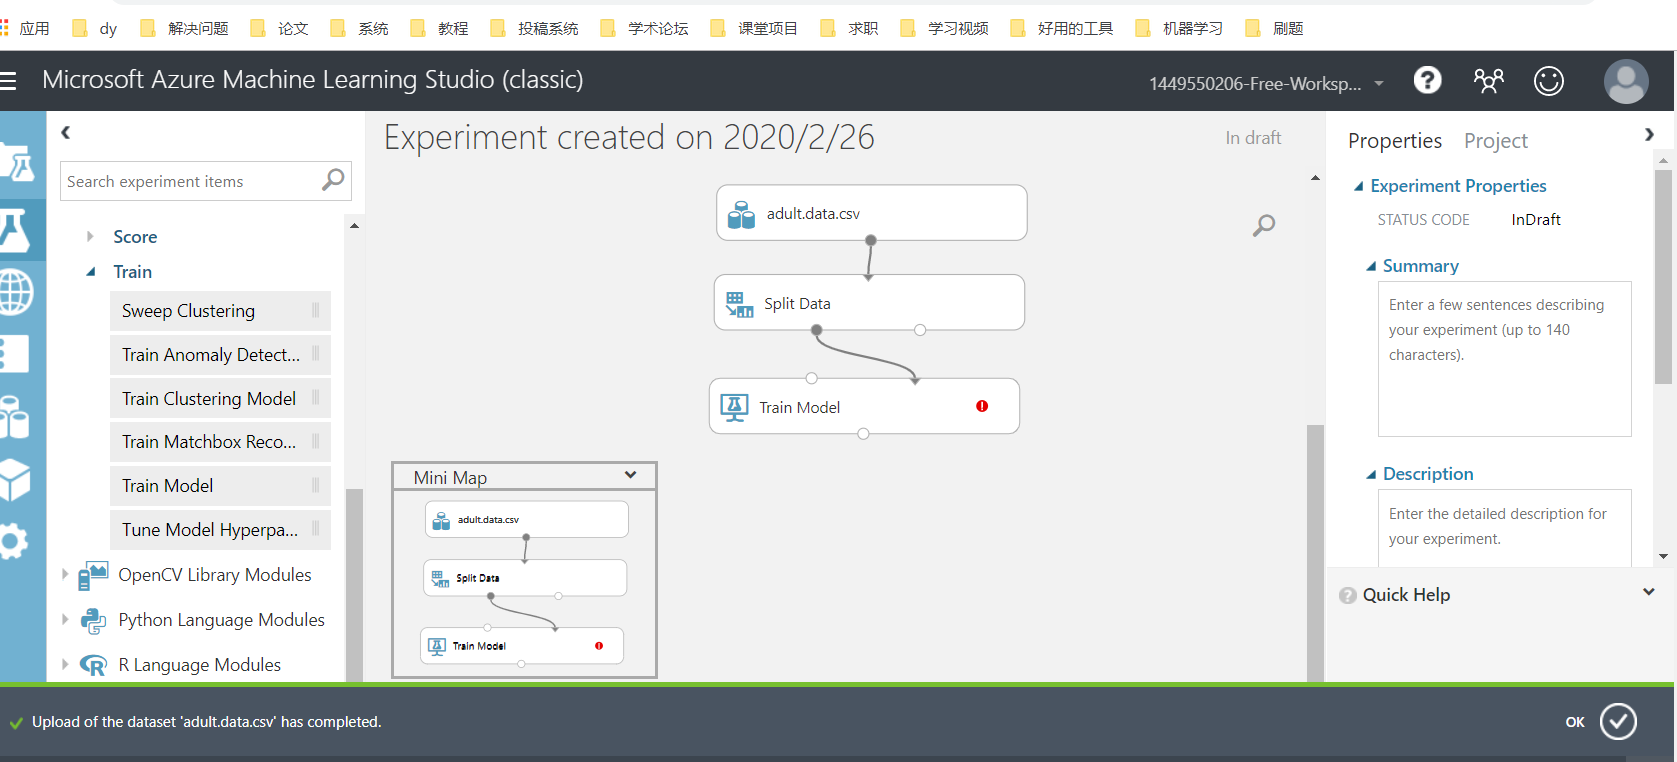The width and height of the screenshot is (1677, 762).
Task: Expand the Score category
Action: pos(90,237)
